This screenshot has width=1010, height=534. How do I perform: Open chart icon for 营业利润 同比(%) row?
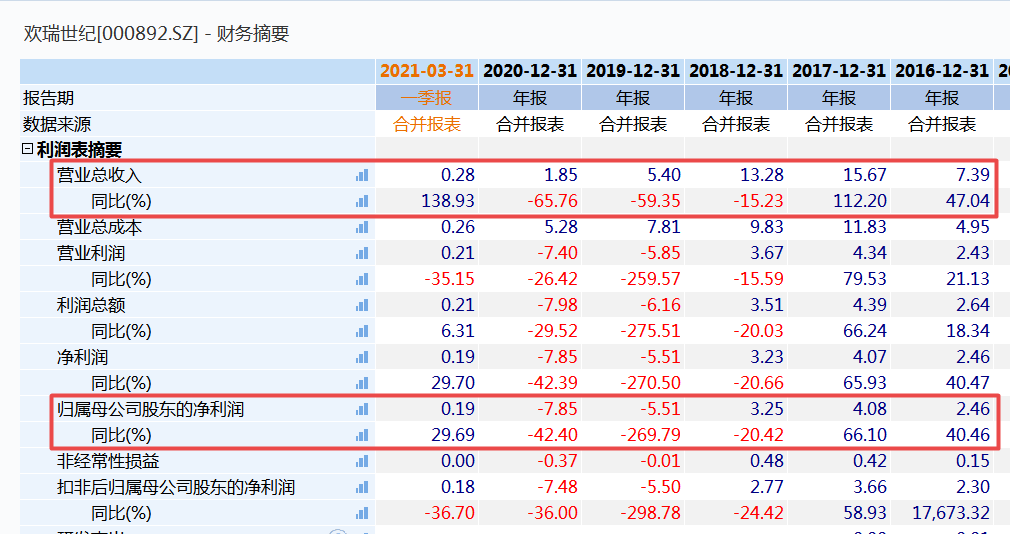(x=362, y=279)
